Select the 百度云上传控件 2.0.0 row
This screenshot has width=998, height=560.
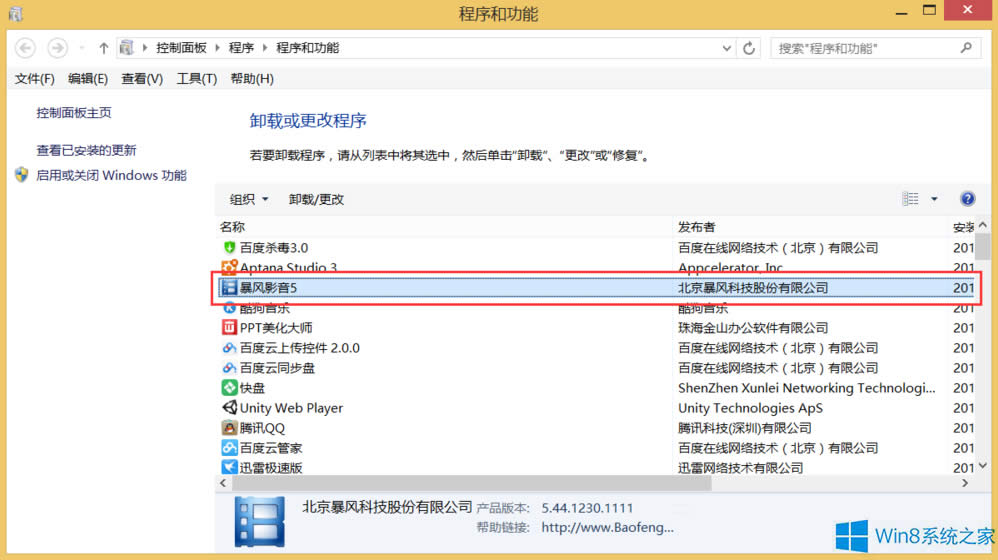click(x=596, y=348)
